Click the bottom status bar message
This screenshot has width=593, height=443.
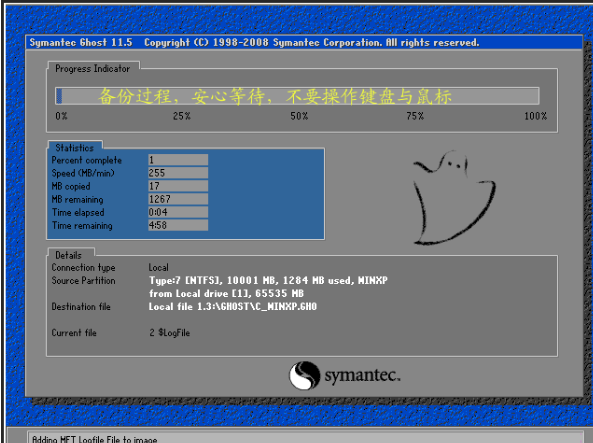[x=95, y=440]
